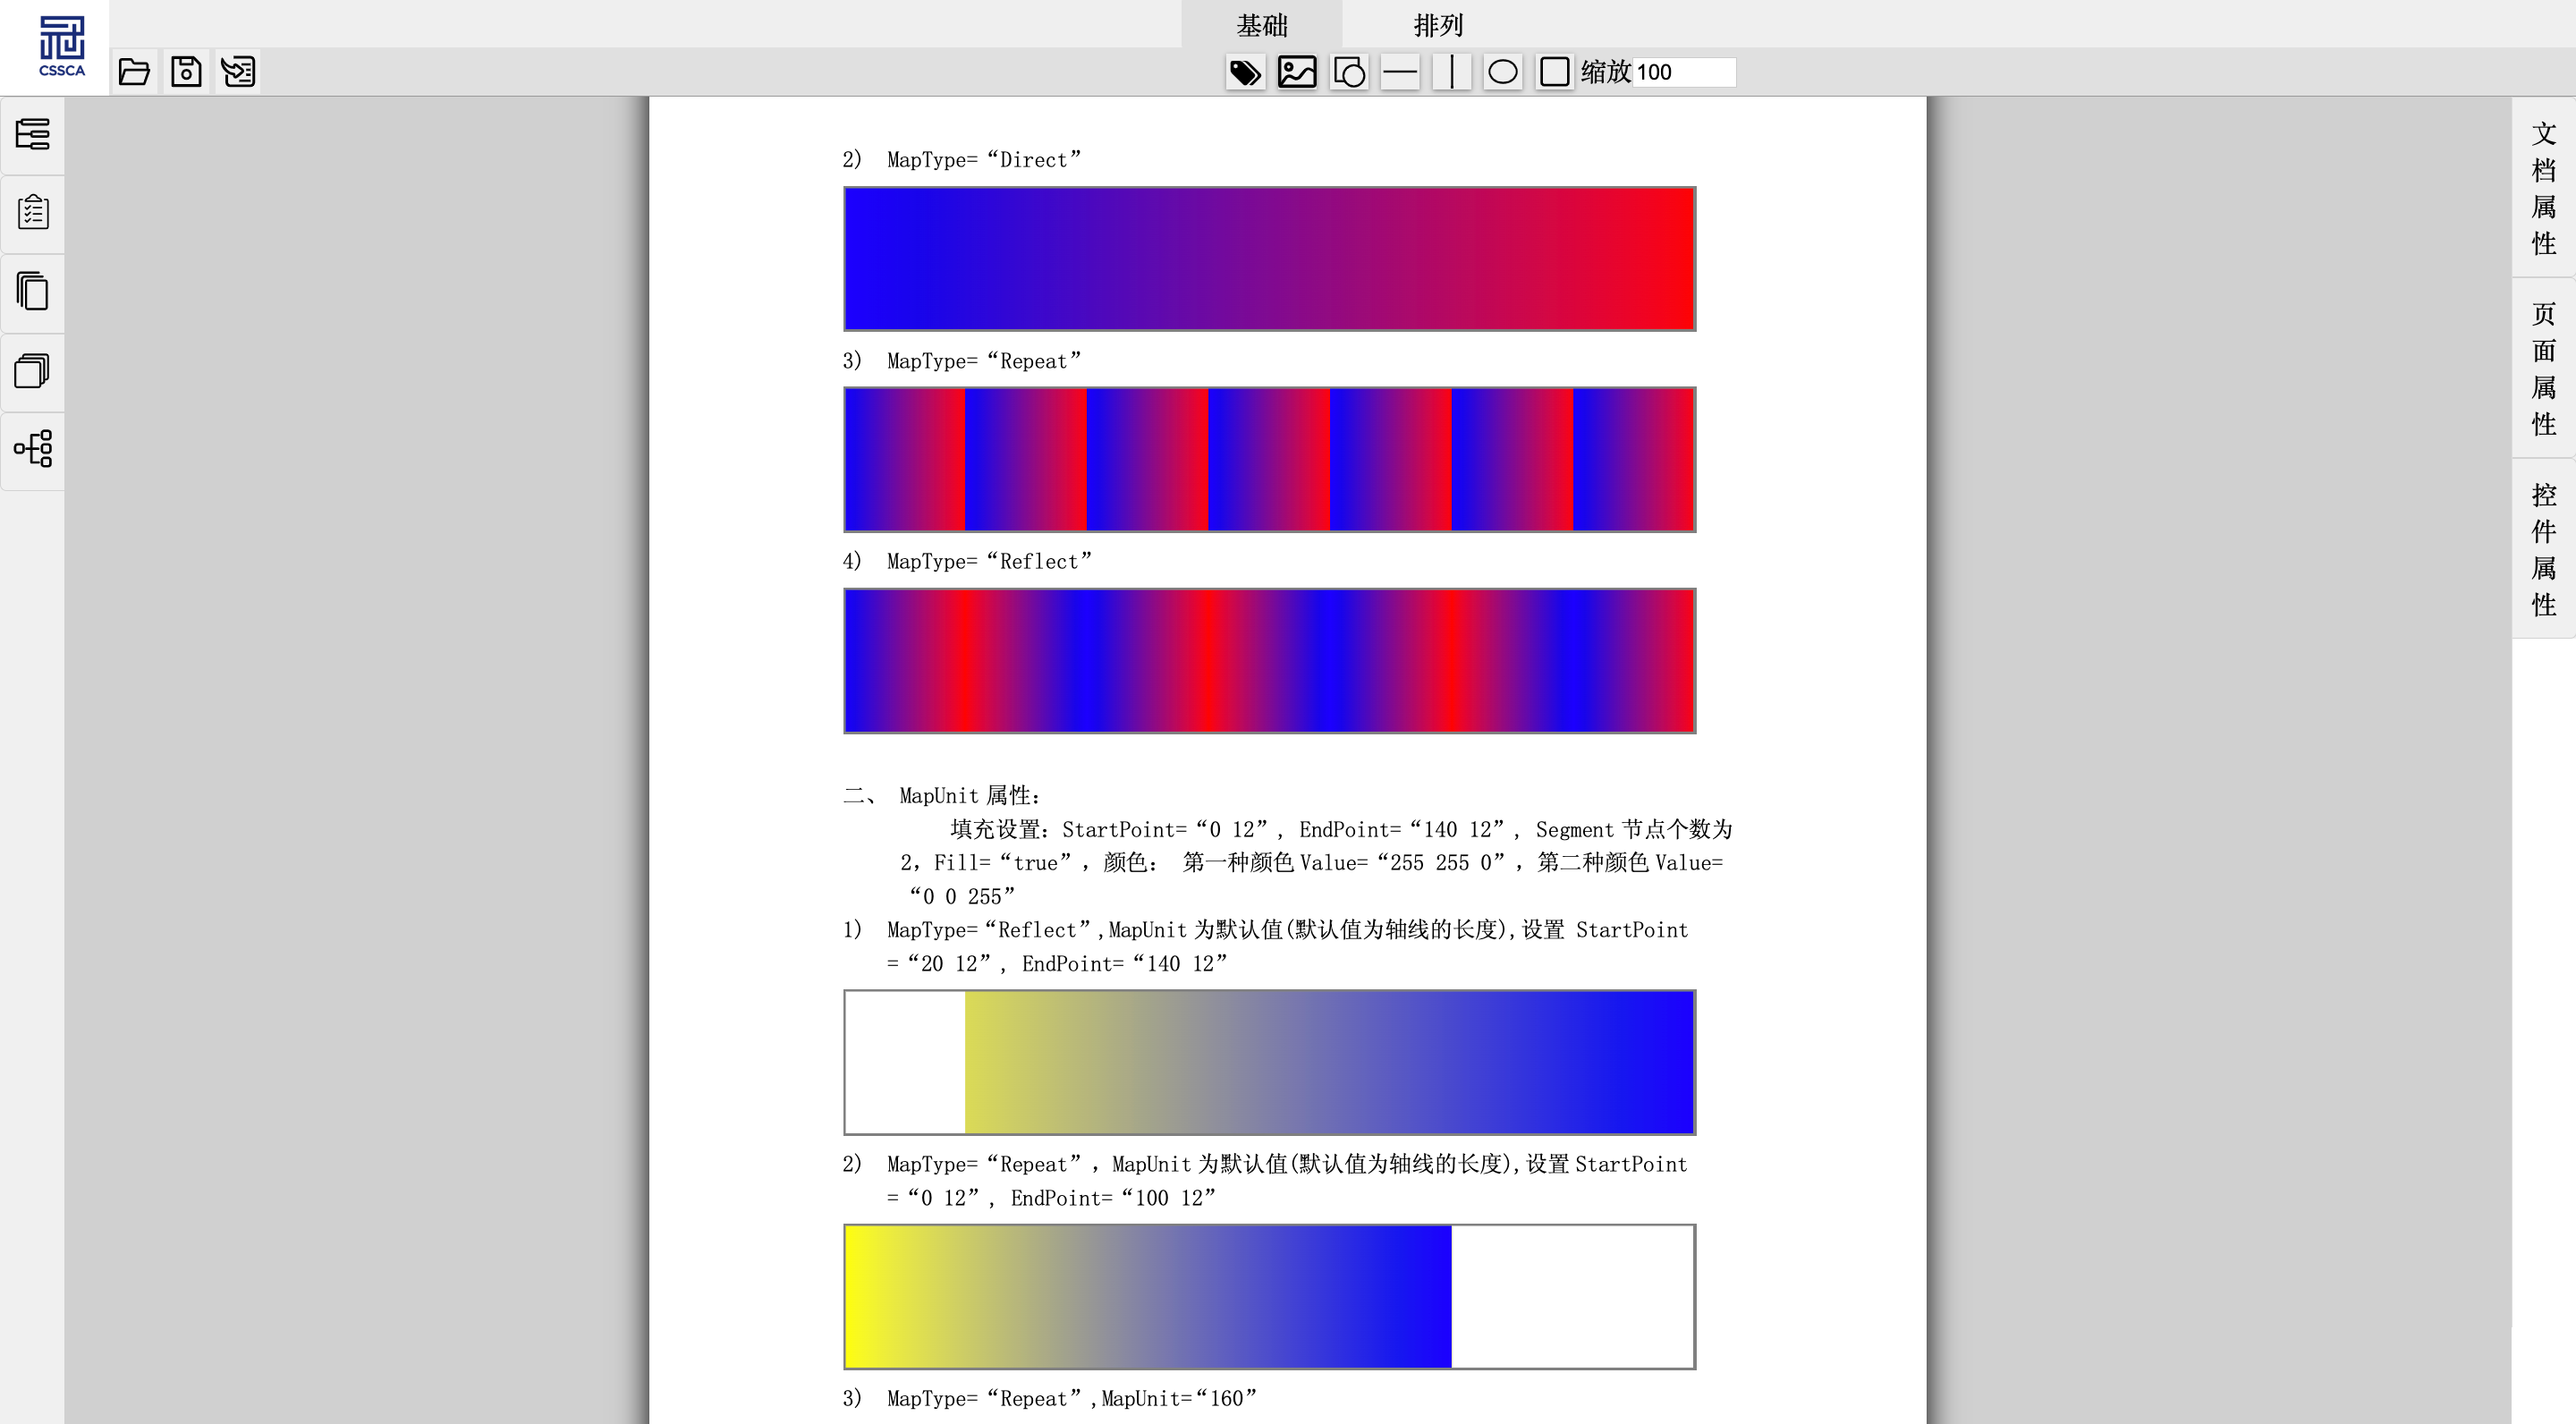
Task: Click the export document icon
Action: pyautogui.click(x=238, y=72)
